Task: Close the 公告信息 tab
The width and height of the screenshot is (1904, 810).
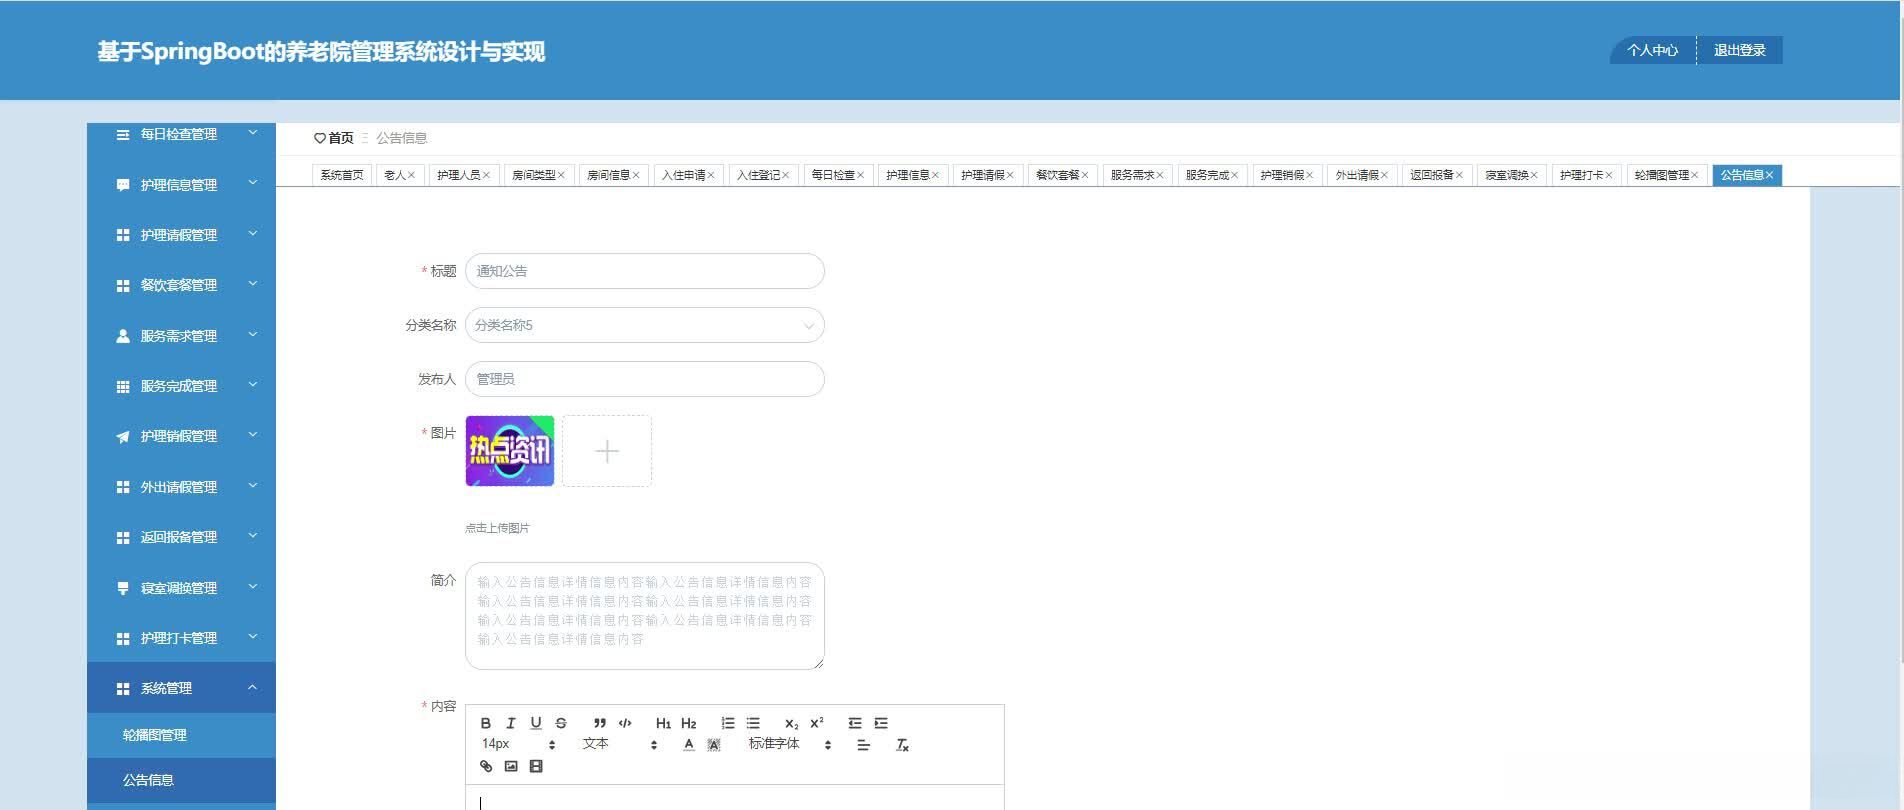Action: (1769, 175)
